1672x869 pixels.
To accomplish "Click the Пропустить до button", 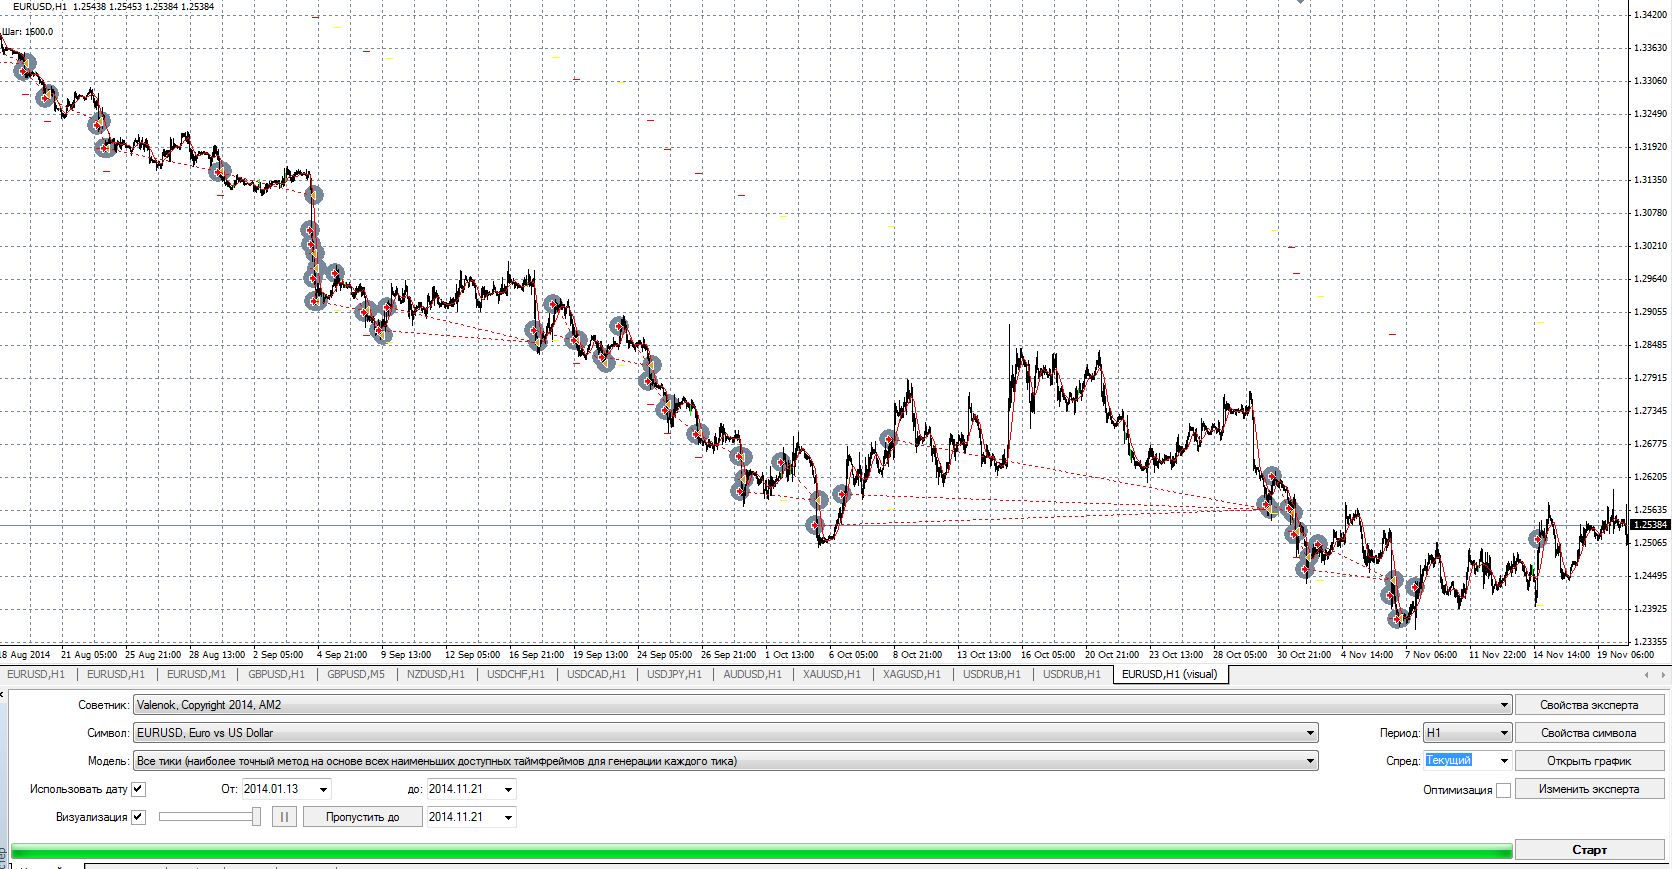I will tap(363, 817).
